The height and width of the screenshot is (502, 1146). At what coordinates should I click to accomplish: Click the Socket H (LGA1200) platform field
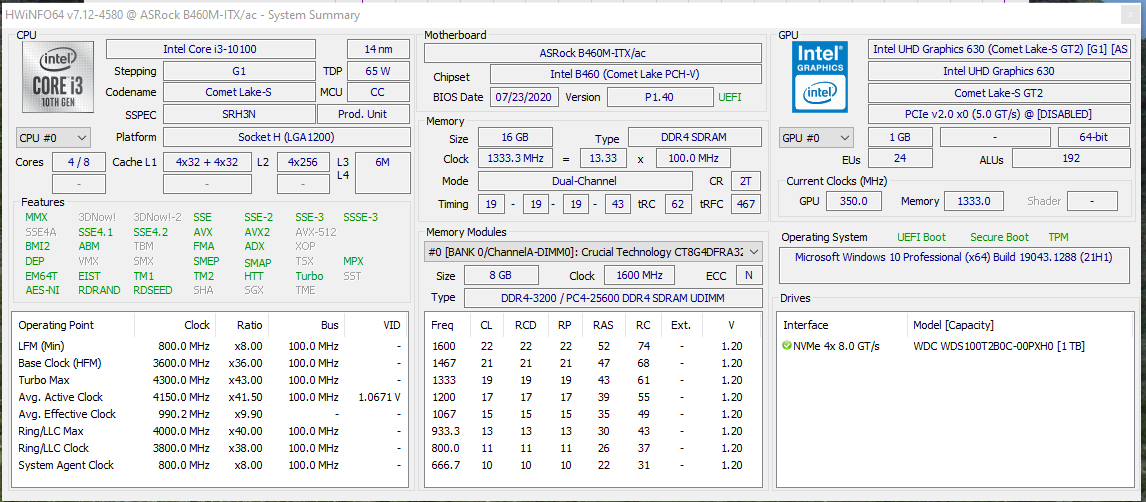coord(286,137)
